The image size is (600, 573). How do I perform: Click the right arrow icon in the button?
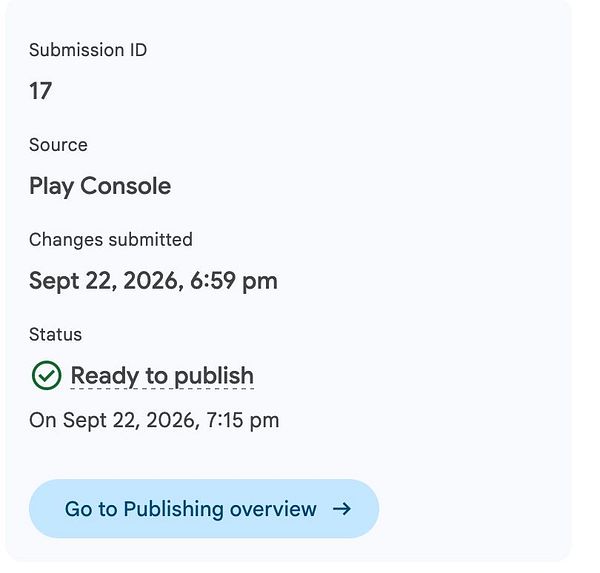(342, 509)
